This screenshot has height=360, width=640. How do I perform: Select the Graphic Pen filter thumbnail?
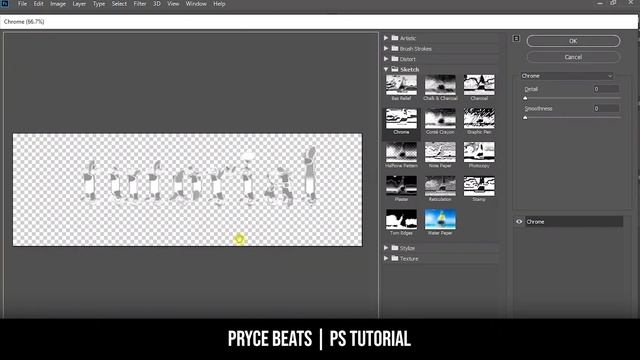coord(479,118)
